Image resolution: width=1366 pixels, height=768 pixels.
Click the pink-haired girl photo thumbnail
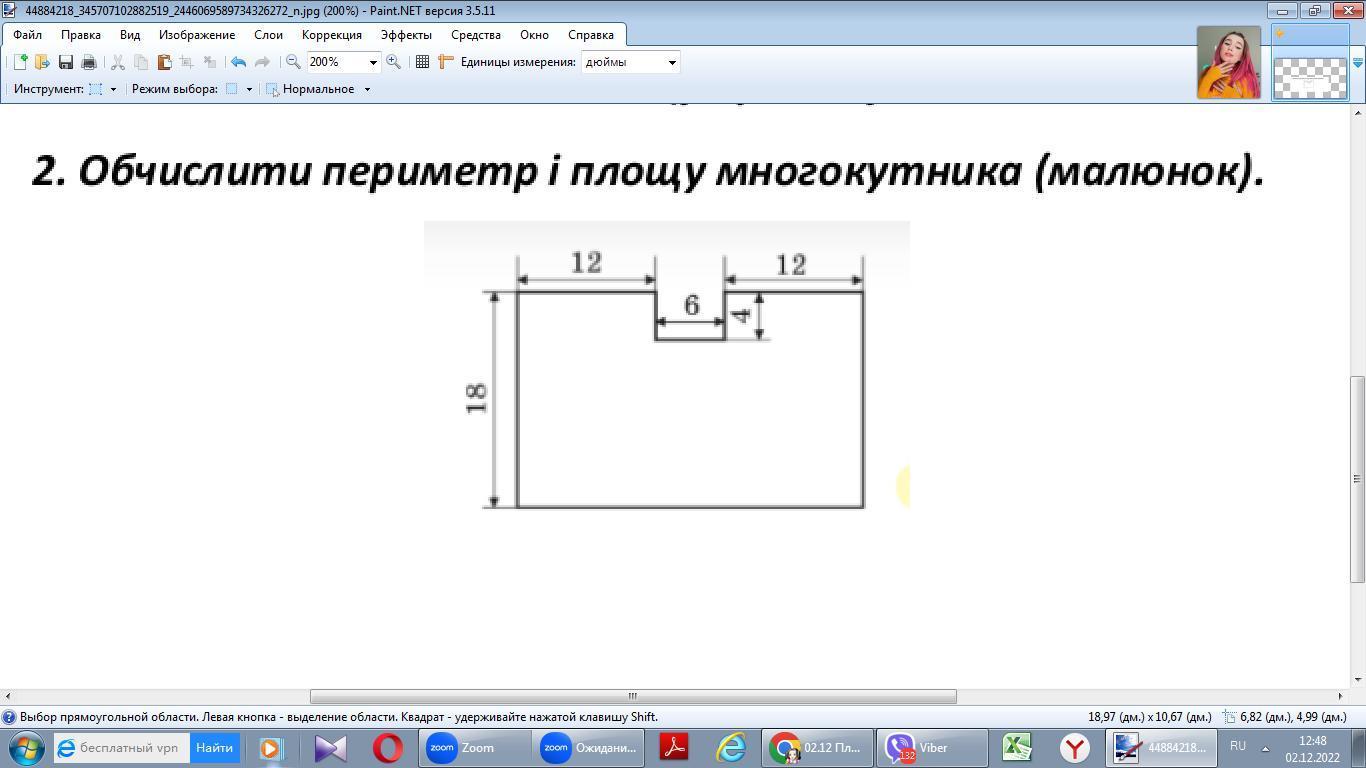(x=1229, y=62)
